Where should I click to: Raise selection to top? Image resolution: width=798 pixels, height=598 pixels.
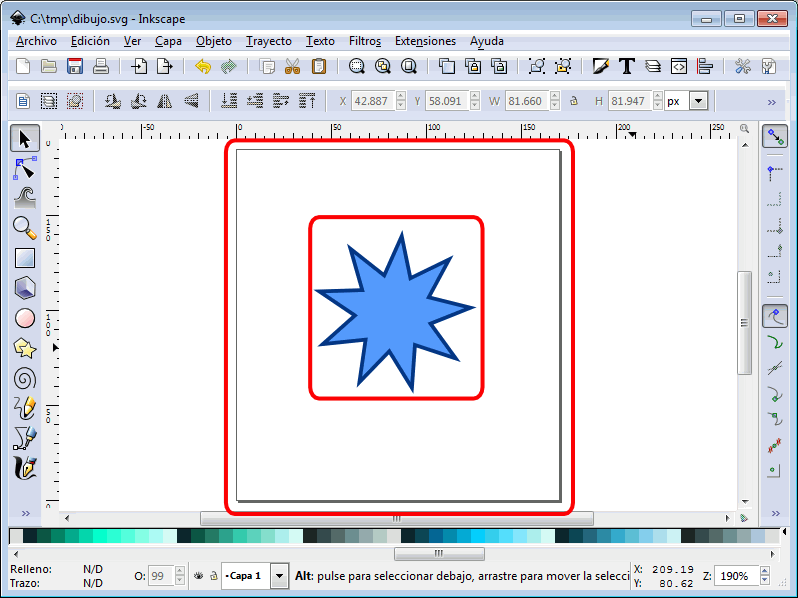click(x=307, y=101)
